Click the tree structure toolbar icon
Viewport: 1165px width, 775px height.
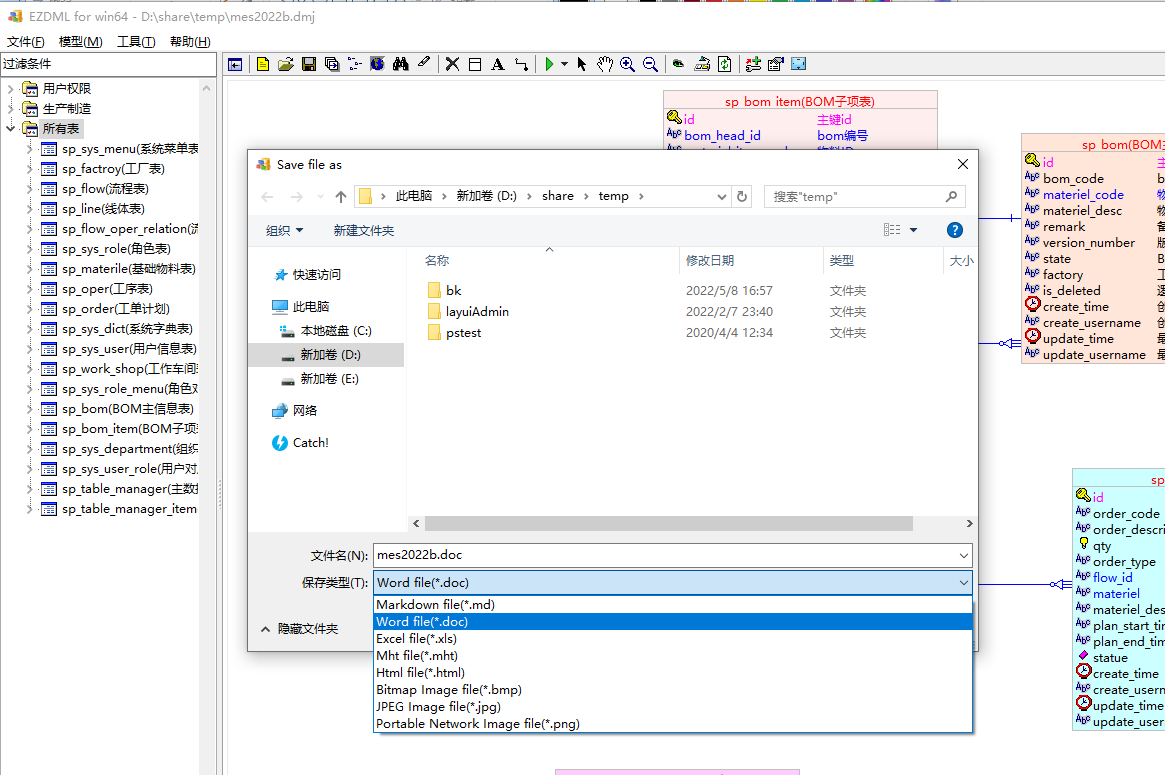(355, 65)
